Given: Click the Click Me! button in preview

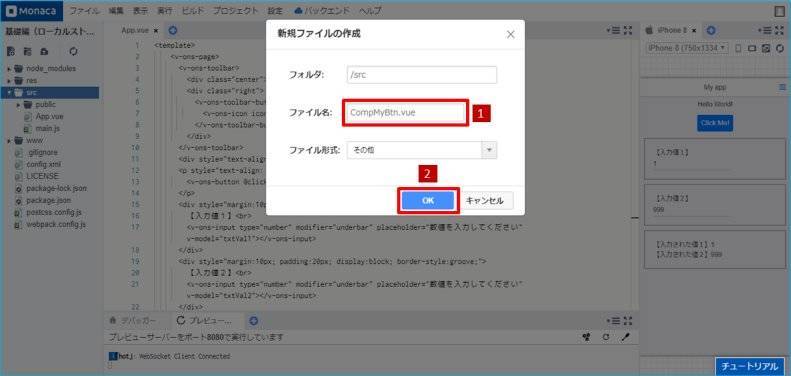Looking at the screenshot, I should click(715, 123).
